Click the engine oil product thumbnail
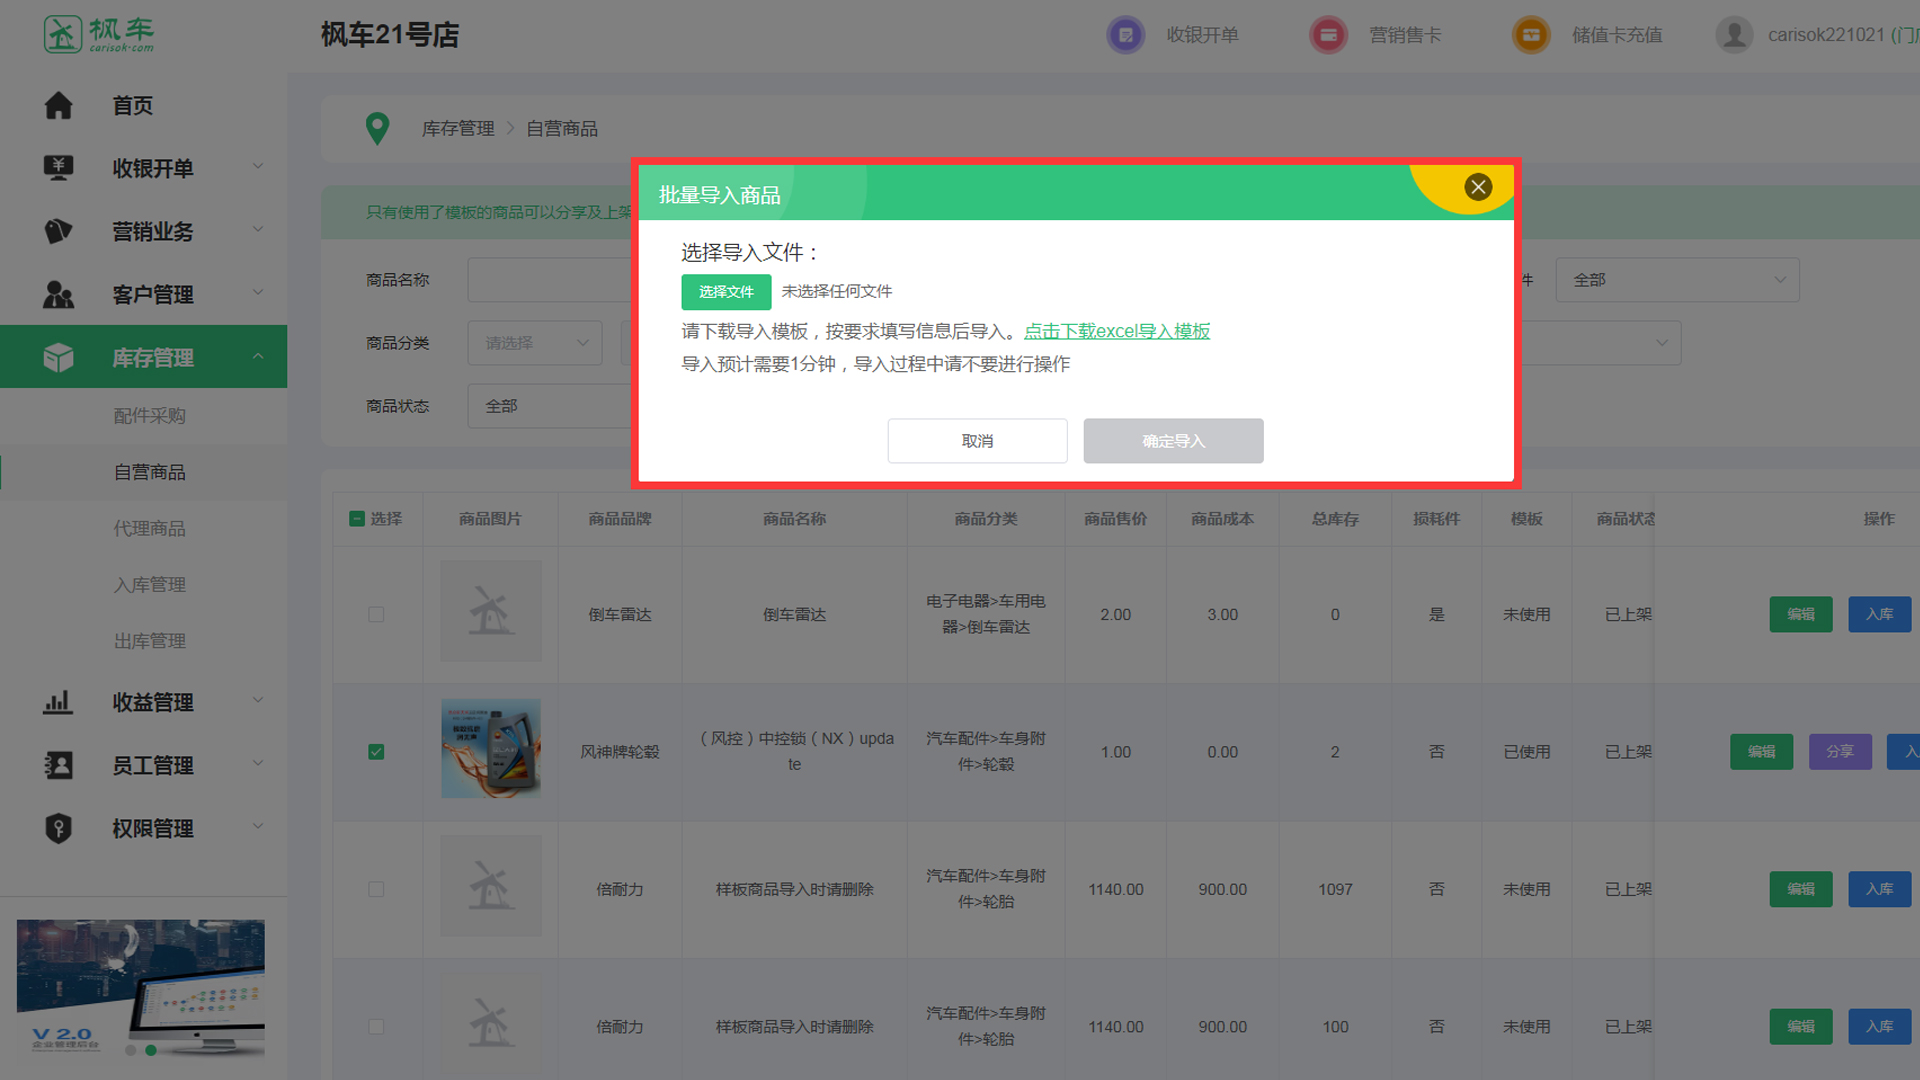The width and height of the screenshot is (1920, 1080). pos(491,748)
